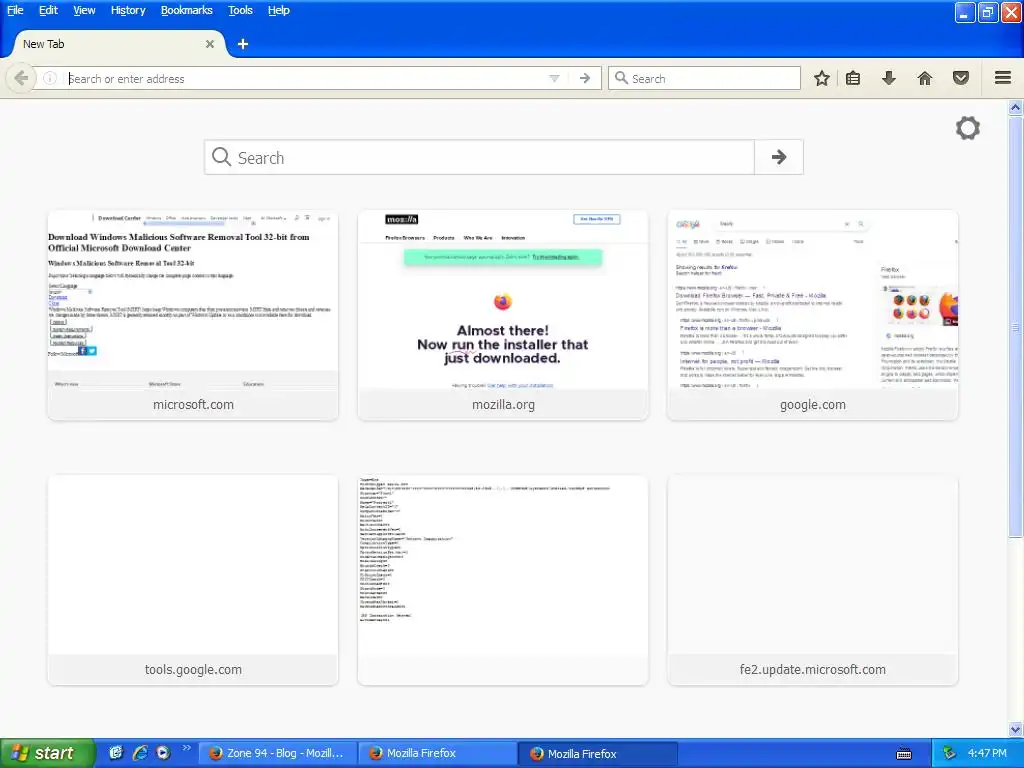Launch Windows Media Player from quick launch

coord(163,753)
